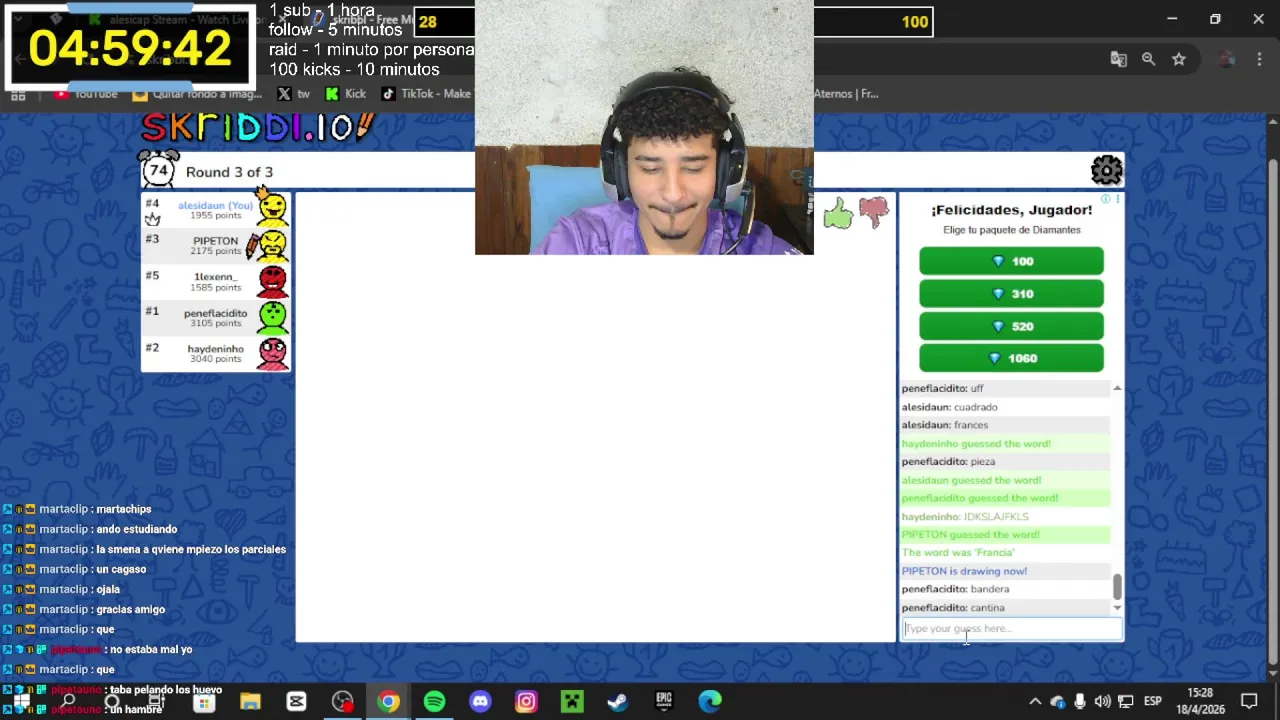Open the ad info icon
The height and width of the screenshot is (720, 1280).
pyautogui.click(x=1105, y=200)
